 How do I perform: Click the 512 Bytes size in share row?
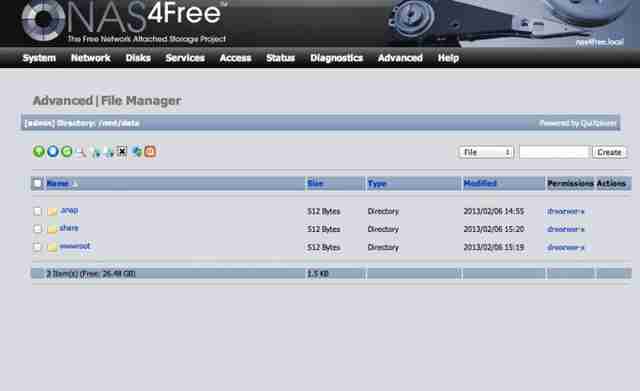coord(323,229)
